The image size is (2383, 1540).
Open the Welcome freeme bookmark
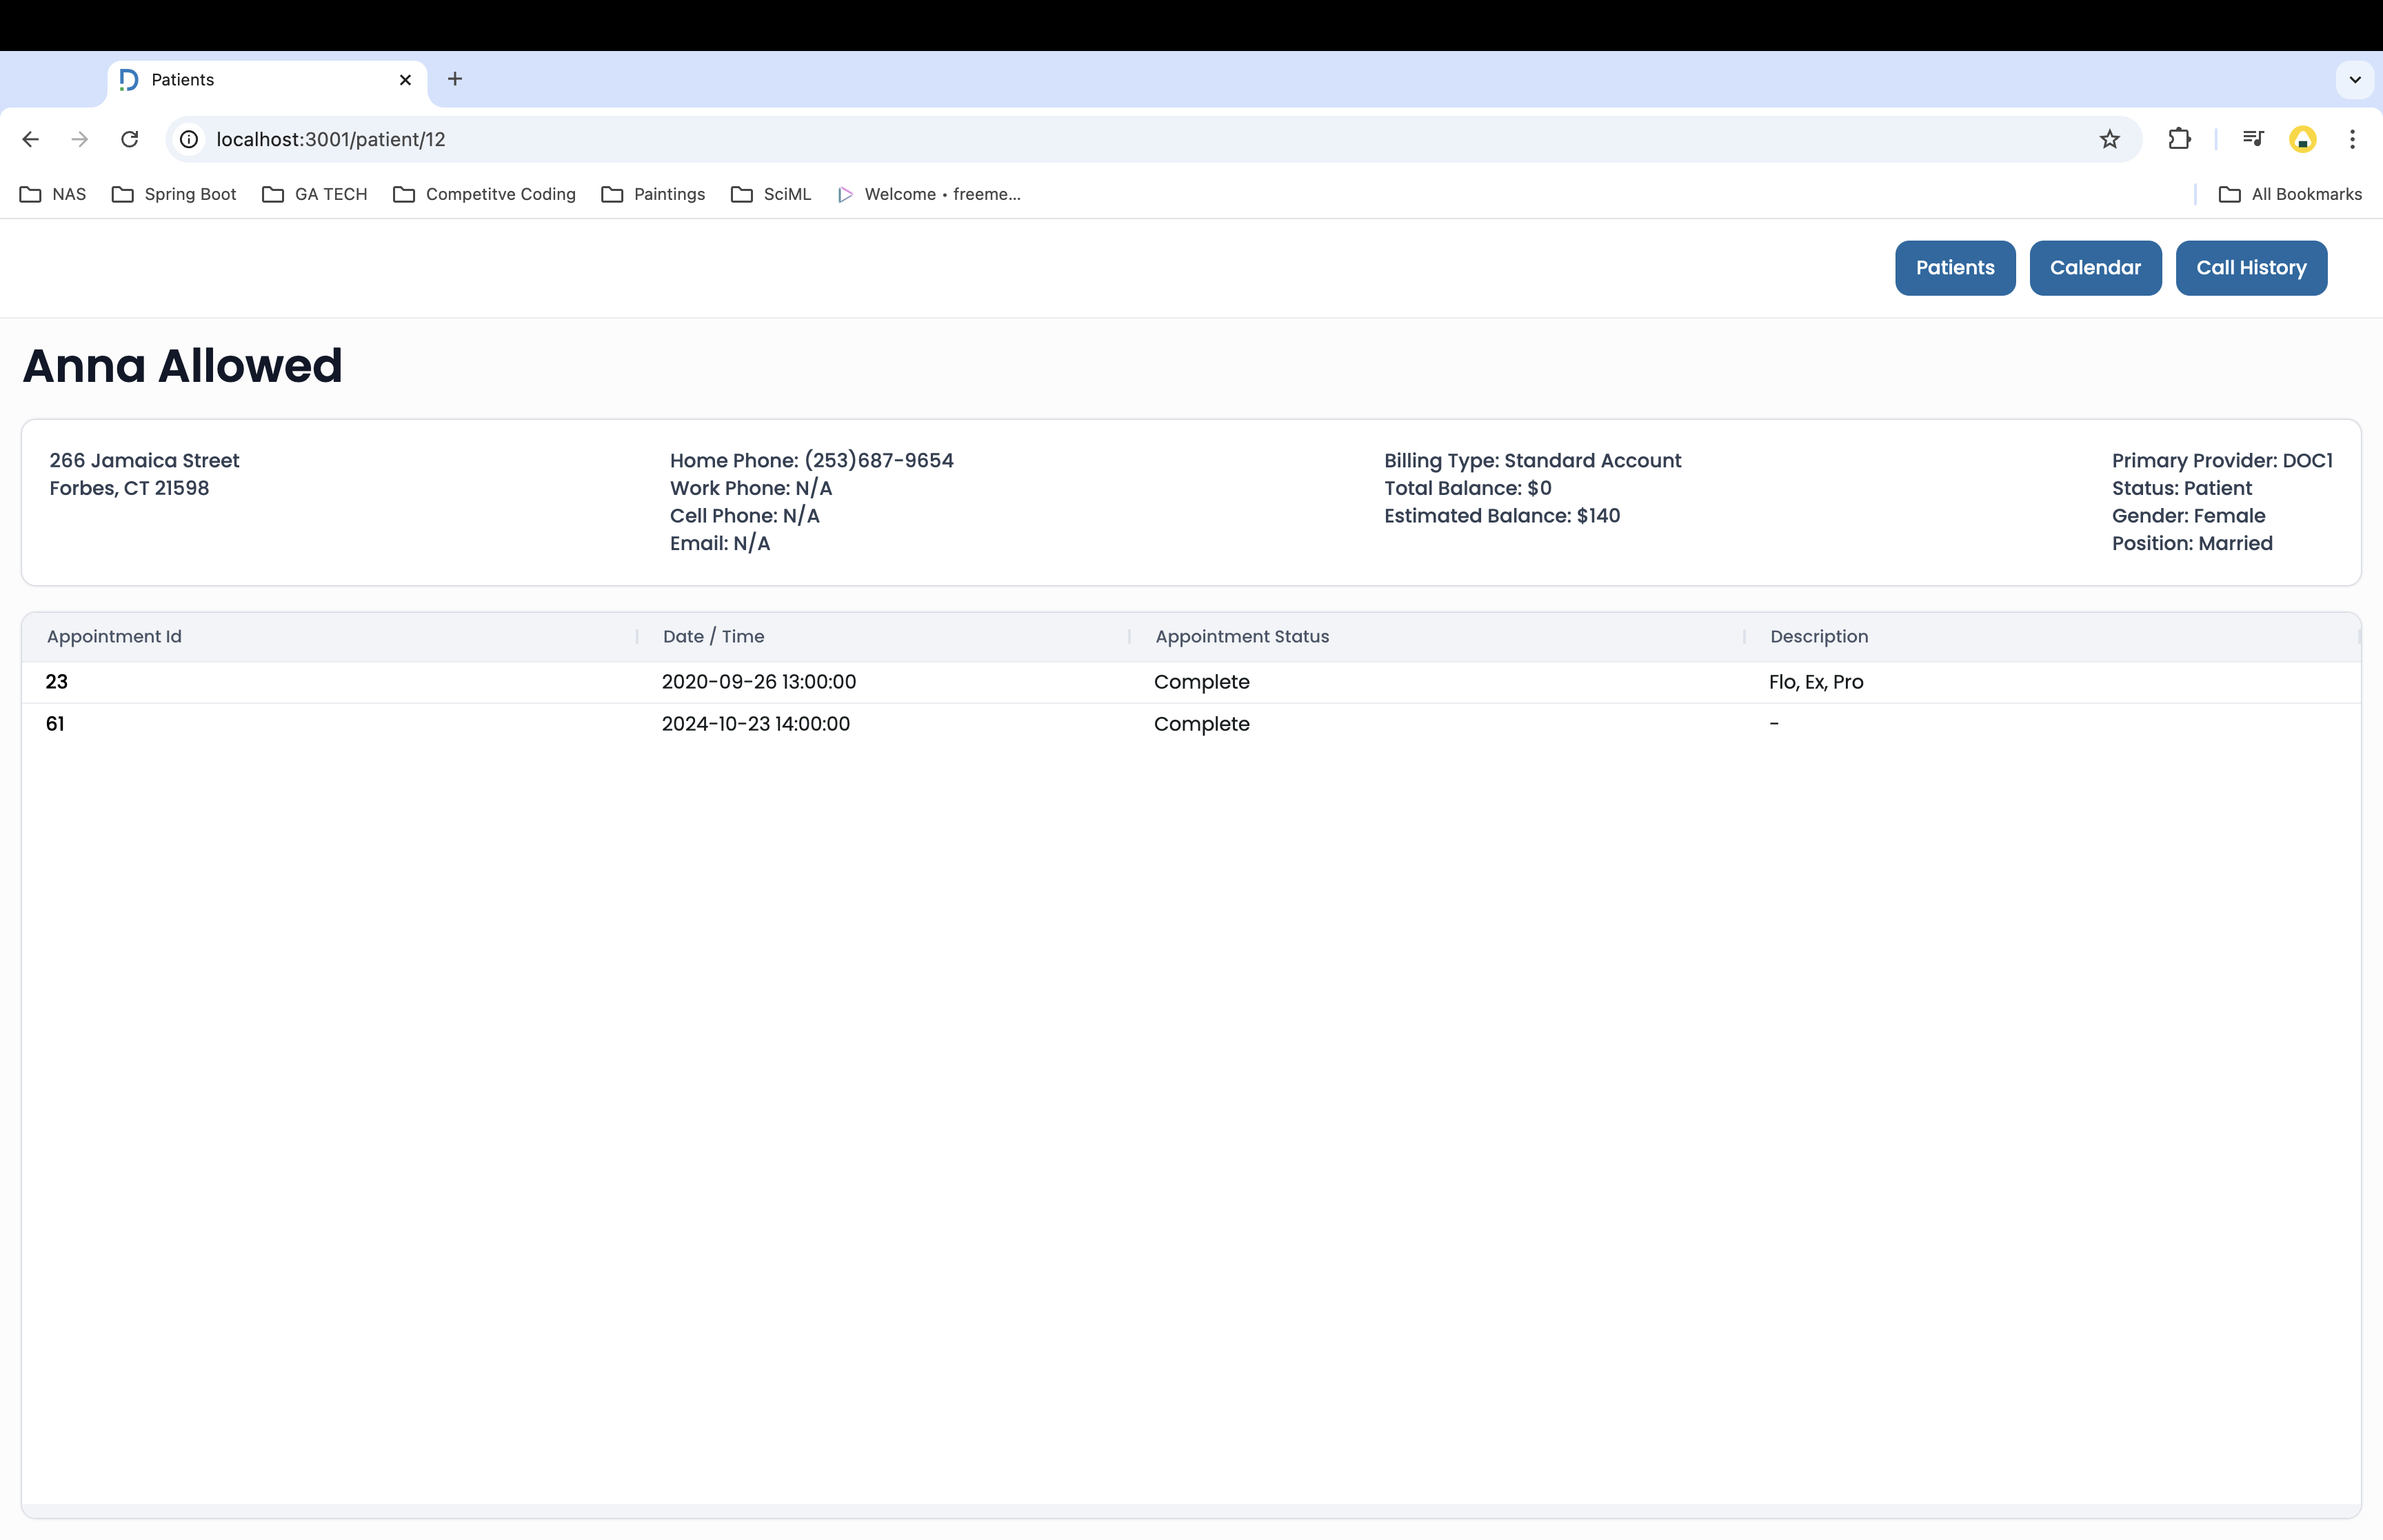929,194
